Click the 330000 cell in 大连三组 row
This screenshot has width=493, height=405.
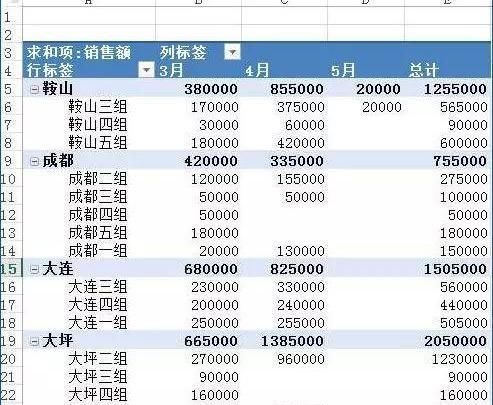tap(301, 287)
